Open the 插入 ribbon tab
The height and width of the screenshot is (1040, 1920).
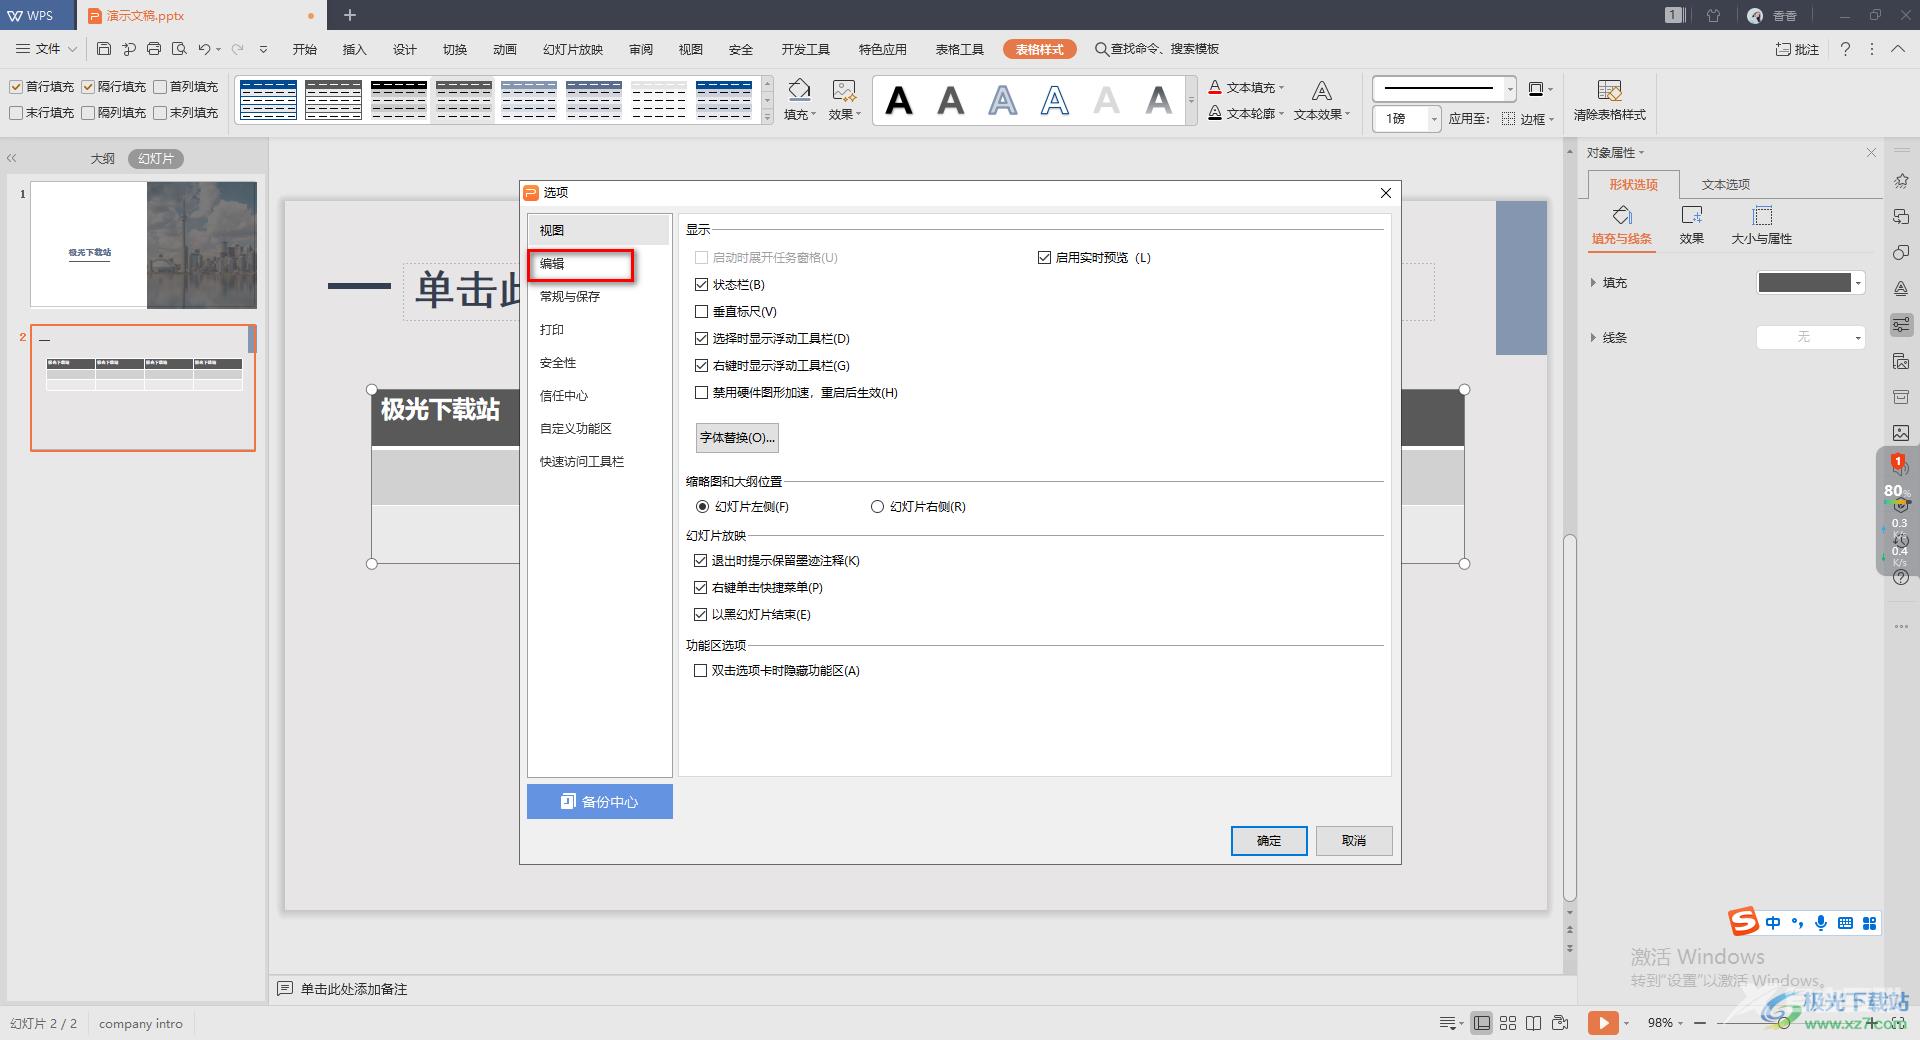tap(355, 49)
